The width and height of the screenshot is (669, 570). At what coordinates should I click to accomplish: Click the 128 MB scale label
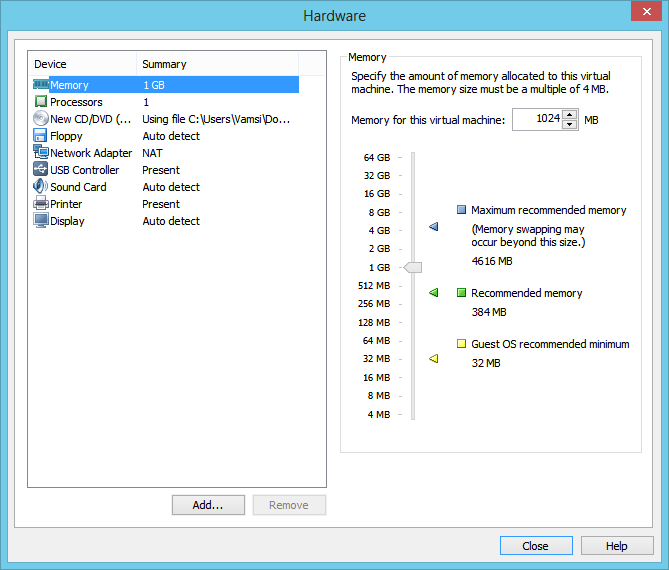(374, 323)
